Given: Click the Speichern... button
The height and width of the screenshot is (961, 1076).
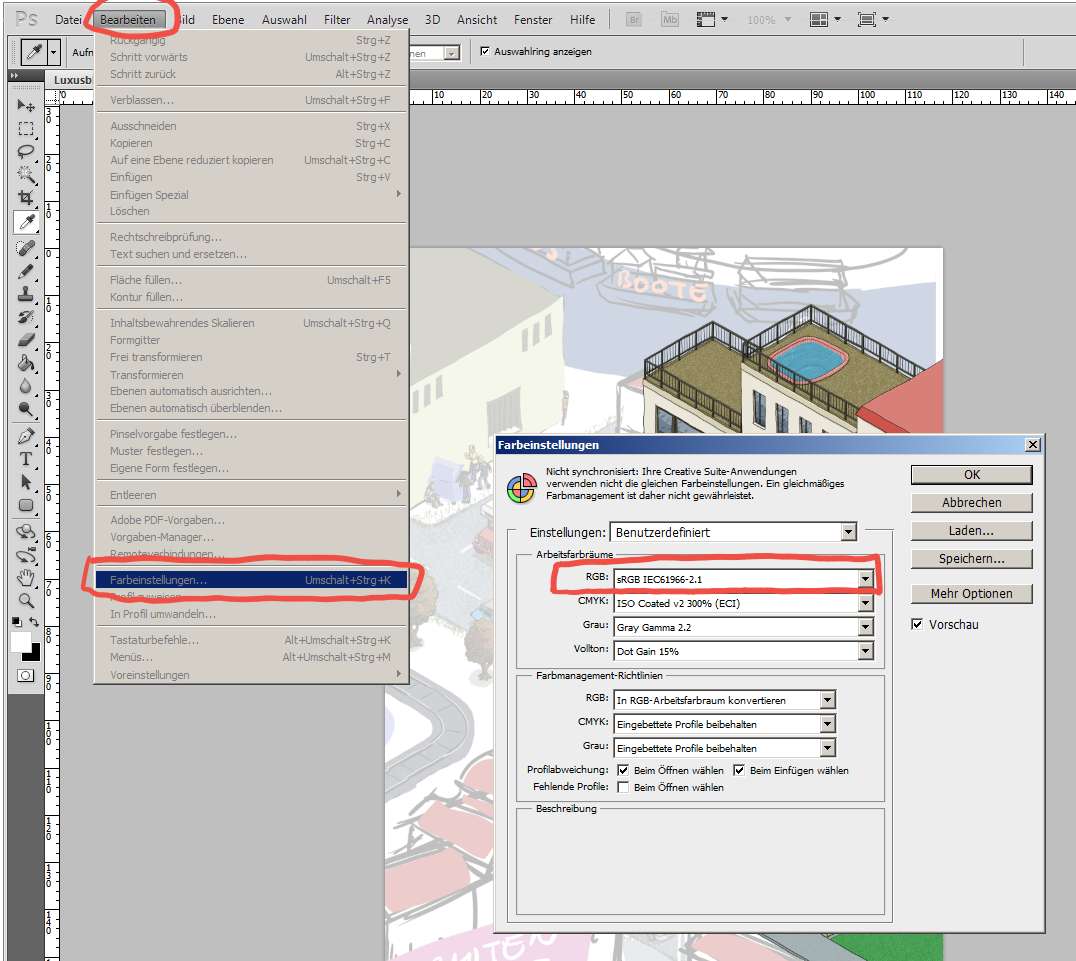Looking at the screenshot, I should (971, 559).
